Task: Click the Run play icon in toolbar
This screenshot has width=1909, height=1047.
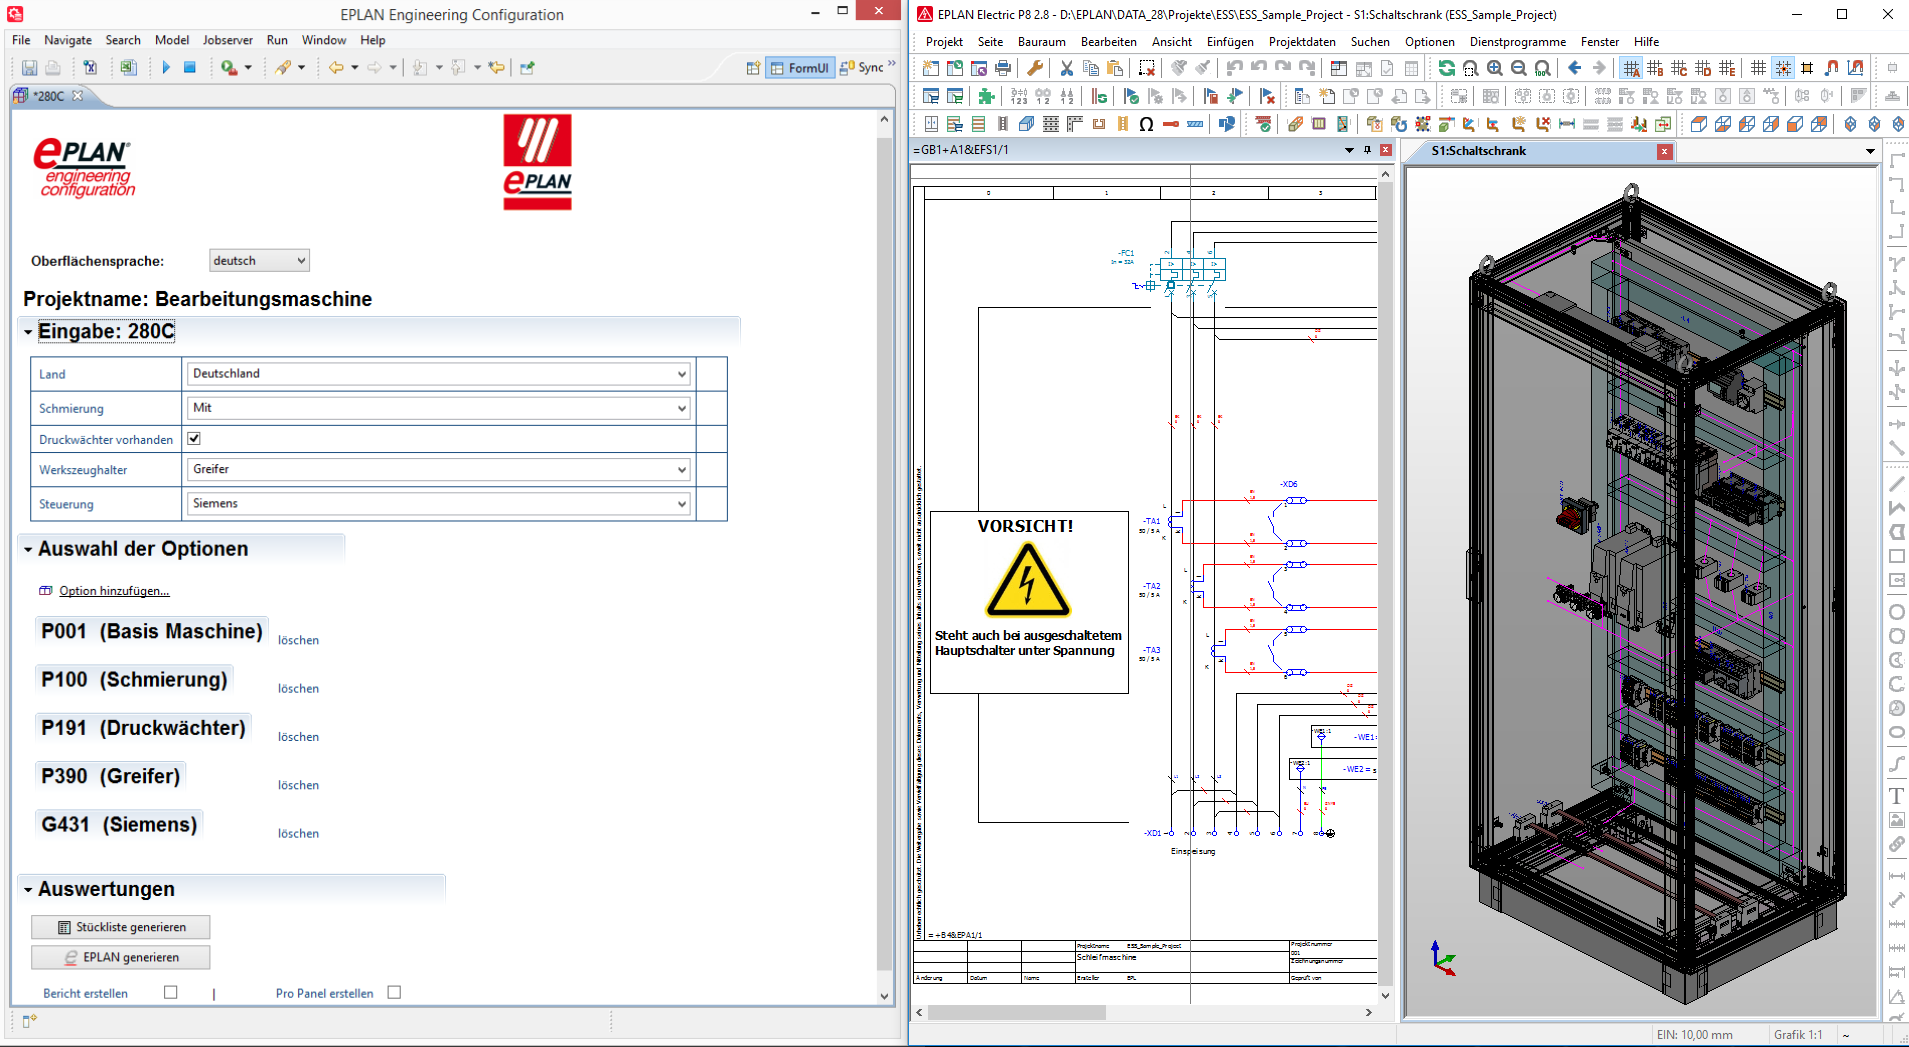Action: click(166, 67)
